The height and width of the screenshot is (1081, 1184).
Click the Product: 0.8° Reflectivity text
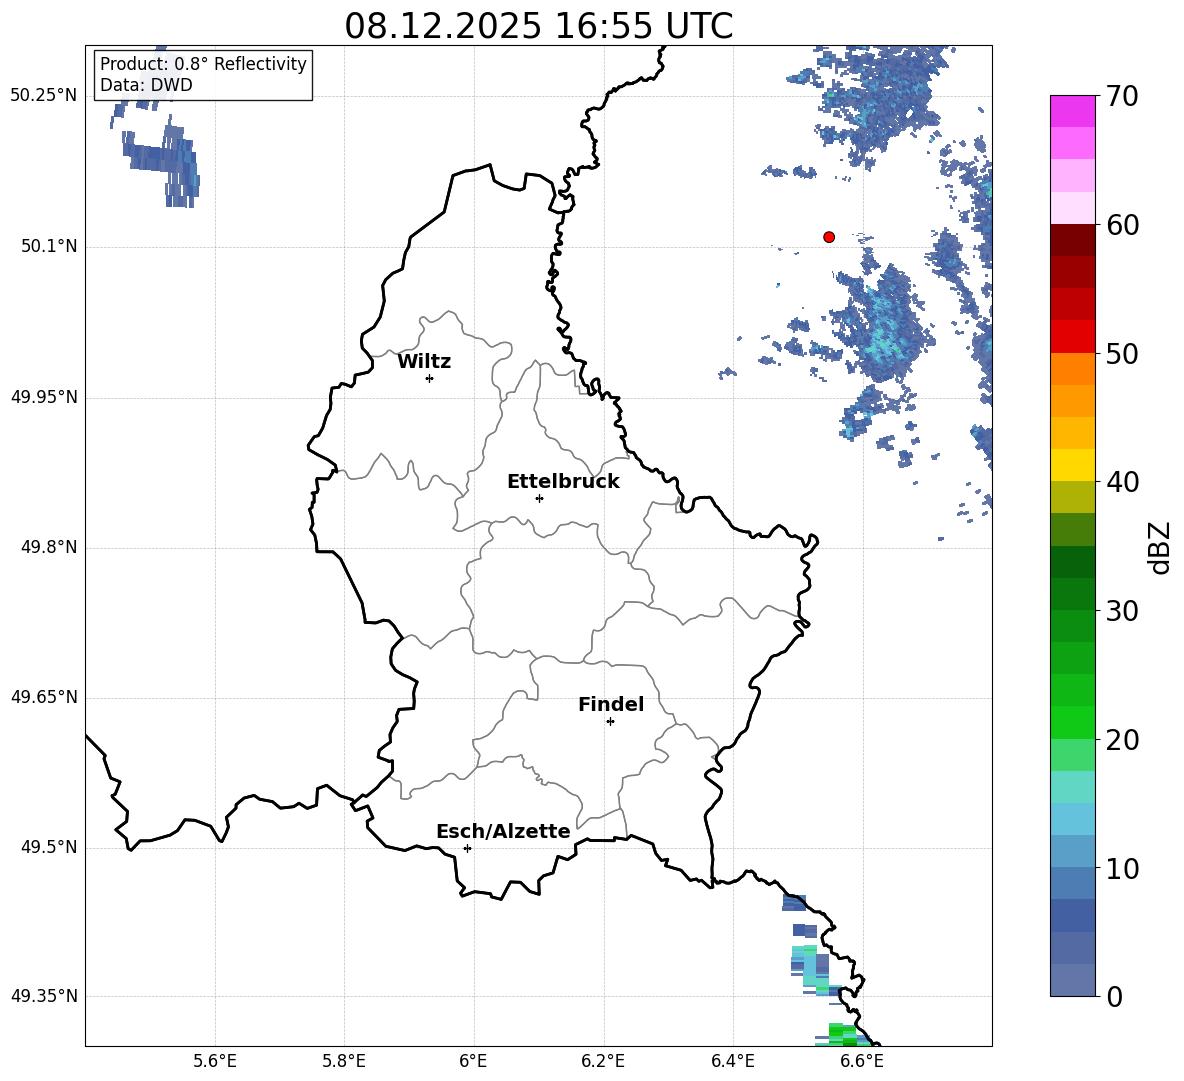click(x=203, y=64)
